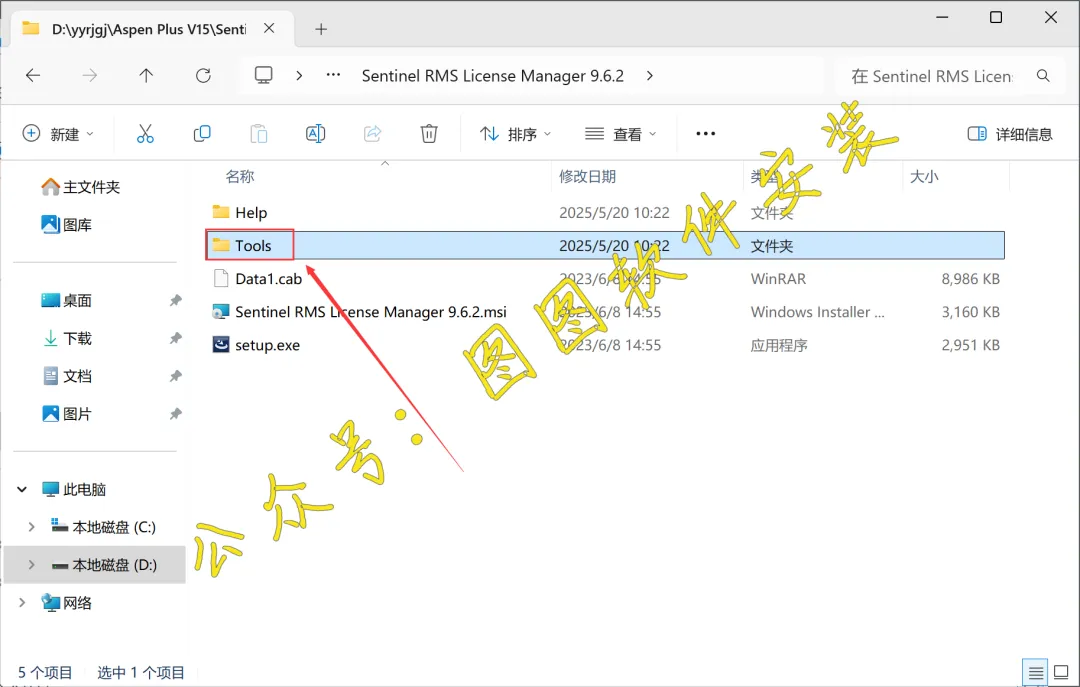Go back to previous folder
1080x687 pixels.
point(33,76)
